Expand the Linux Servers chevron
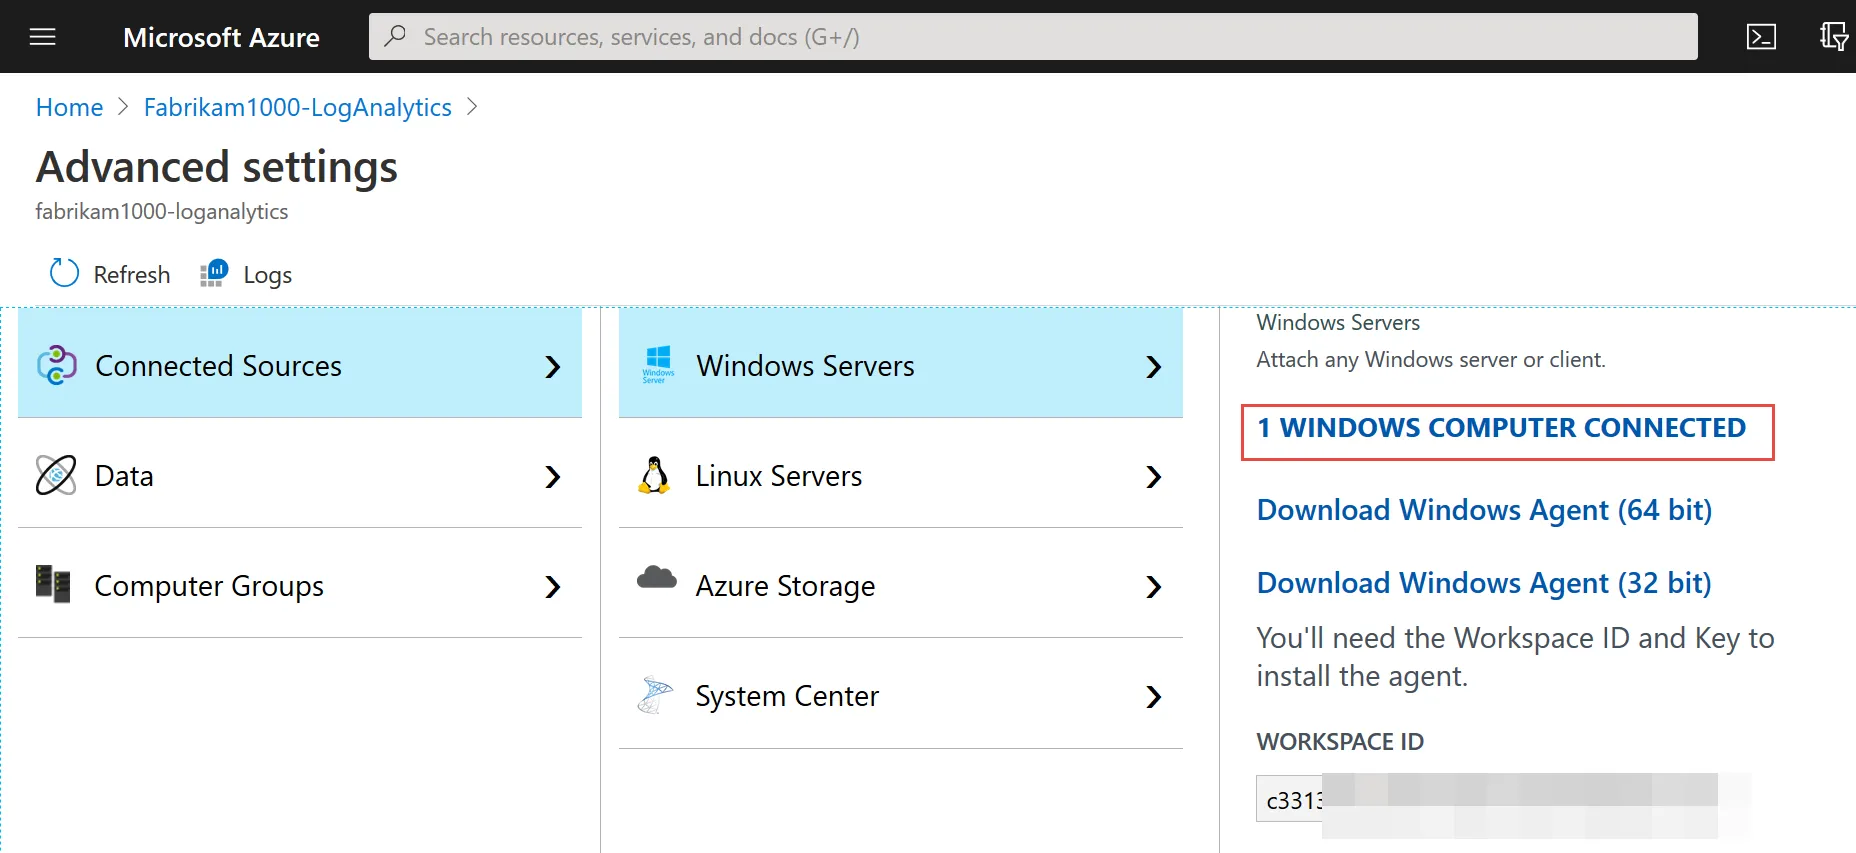This screenshot has height=853, width=1856. pyautogui.click(x=1153, y=477)
